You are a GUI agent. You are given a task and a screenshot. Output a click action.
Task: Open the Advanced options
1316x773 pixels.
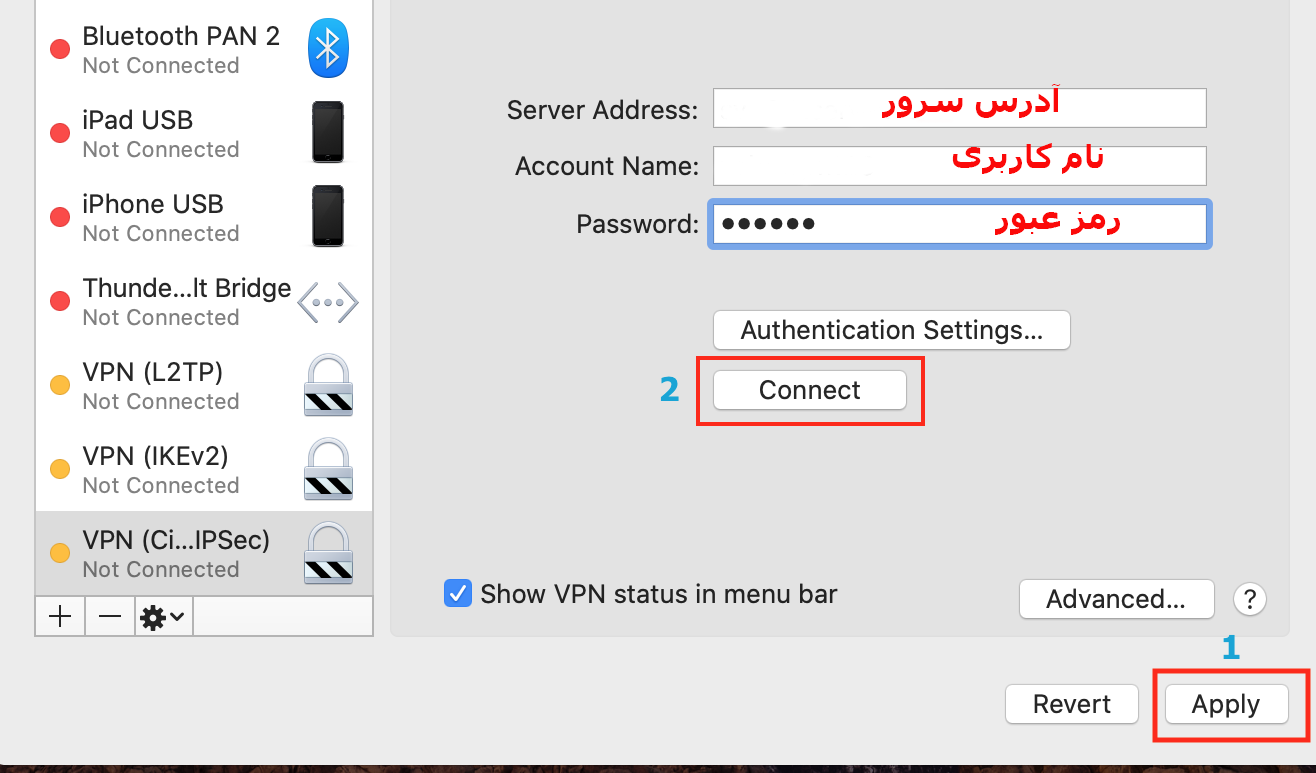tap(1116, 599)
